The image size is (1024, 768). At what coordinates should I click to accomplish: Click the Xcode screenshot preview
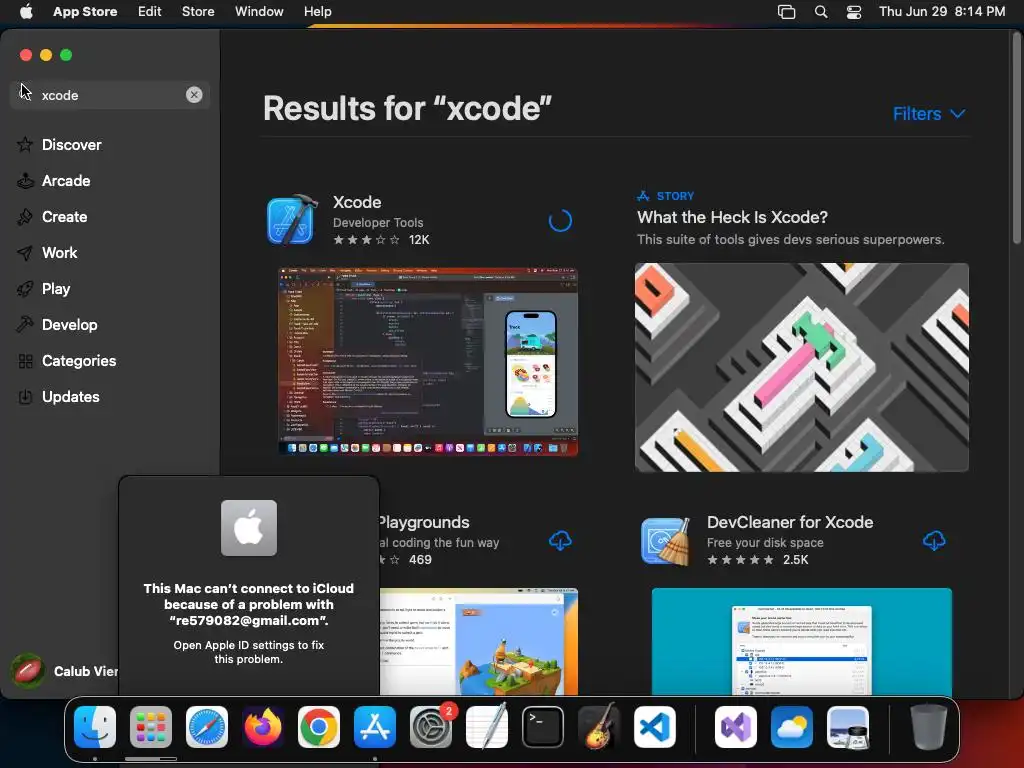(428, 361)
